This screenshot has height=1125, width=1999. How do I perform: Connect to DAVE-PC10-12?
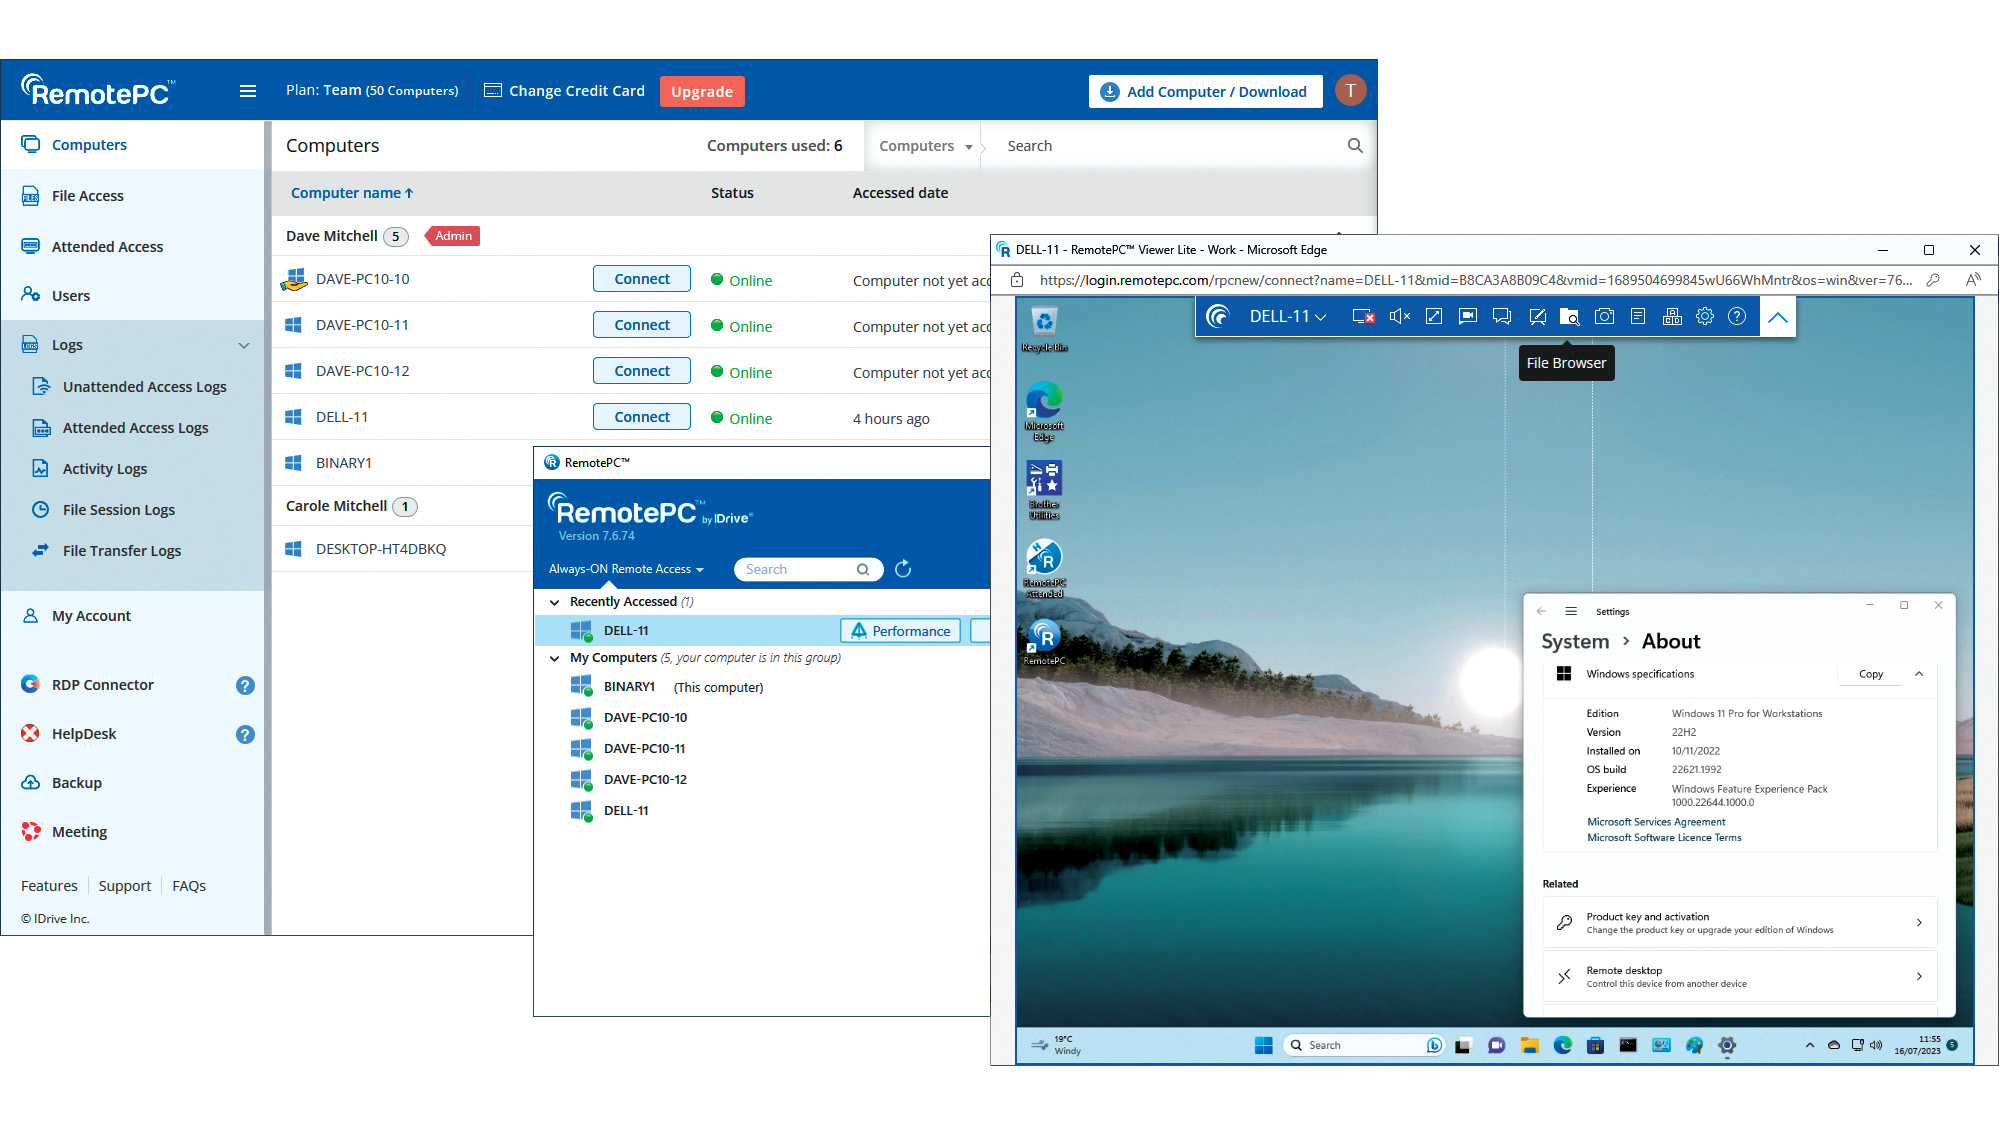tap(642, 371)
